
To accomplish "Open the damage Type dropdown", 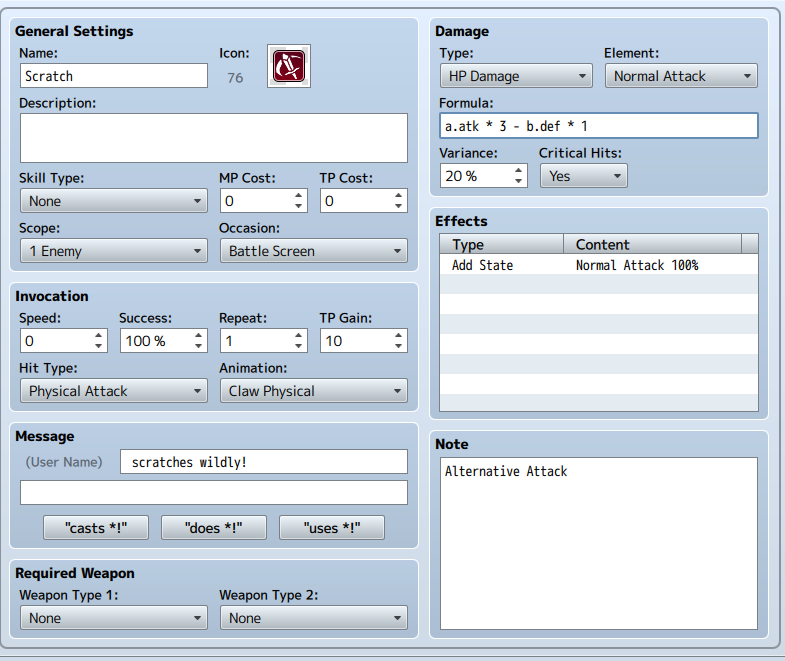I will pyautogui.click(x=515, y=76).
